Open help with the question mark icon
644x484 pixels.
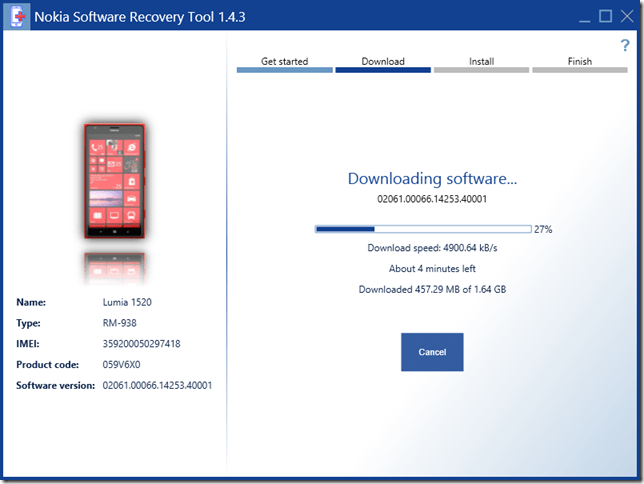click(625, 46)
